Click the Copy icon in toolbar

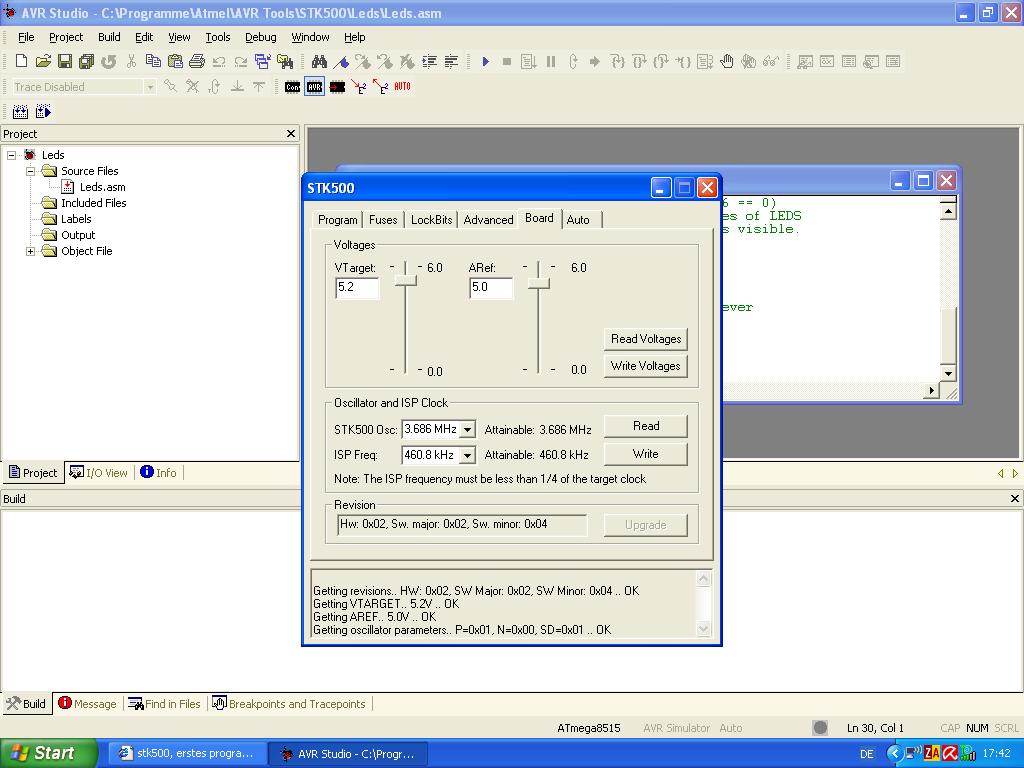[153, 61]
